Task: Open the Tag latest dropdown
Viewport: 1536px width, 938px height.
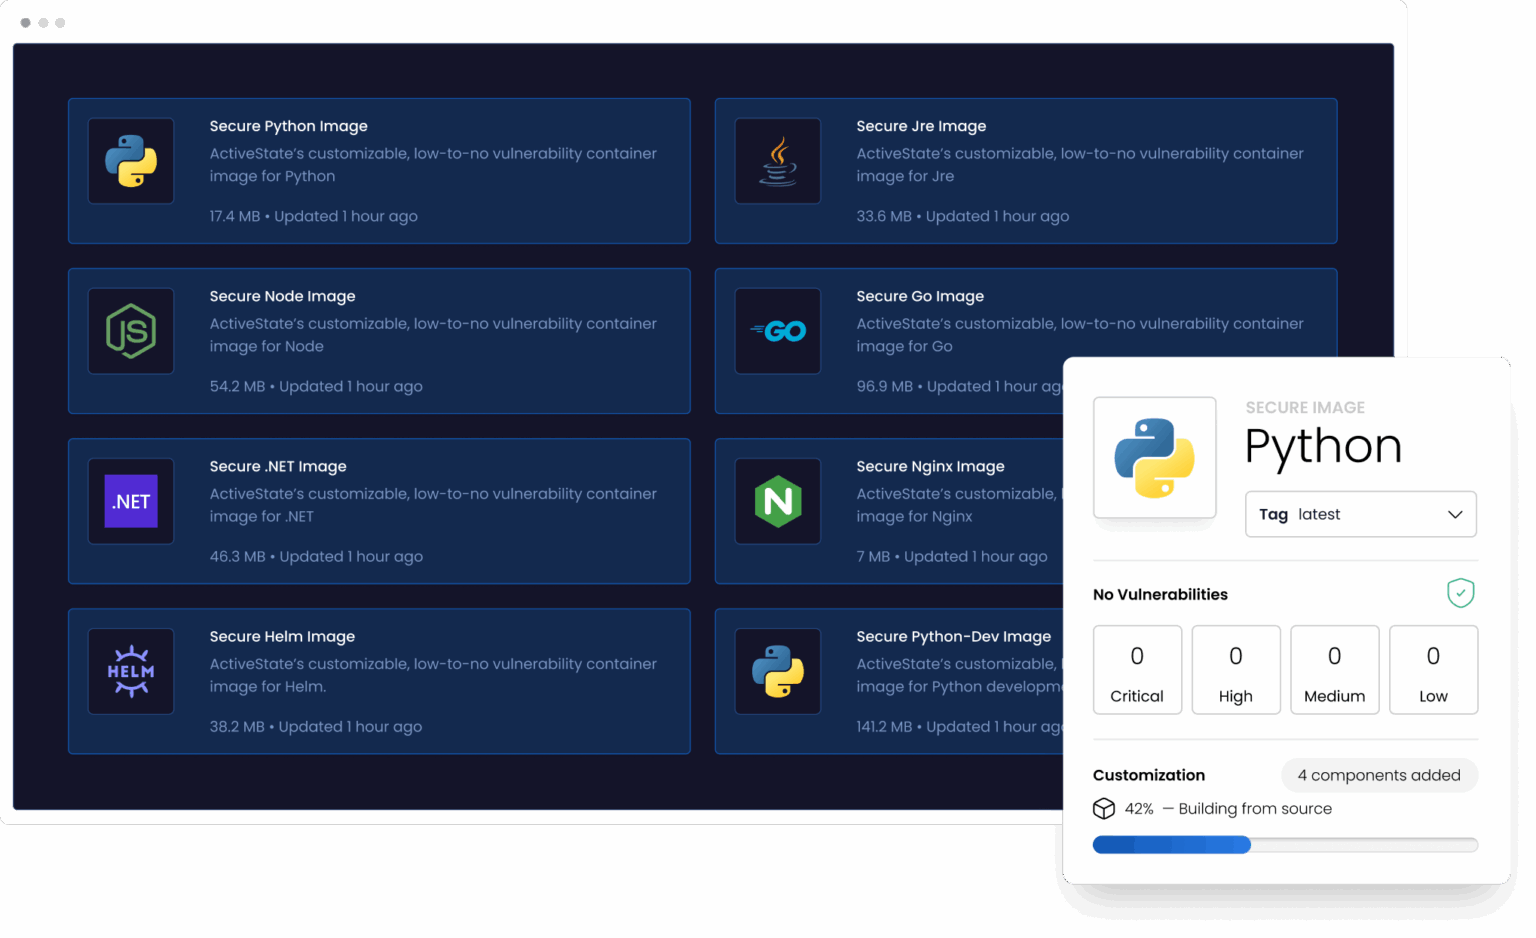Action: point(1360,514)
